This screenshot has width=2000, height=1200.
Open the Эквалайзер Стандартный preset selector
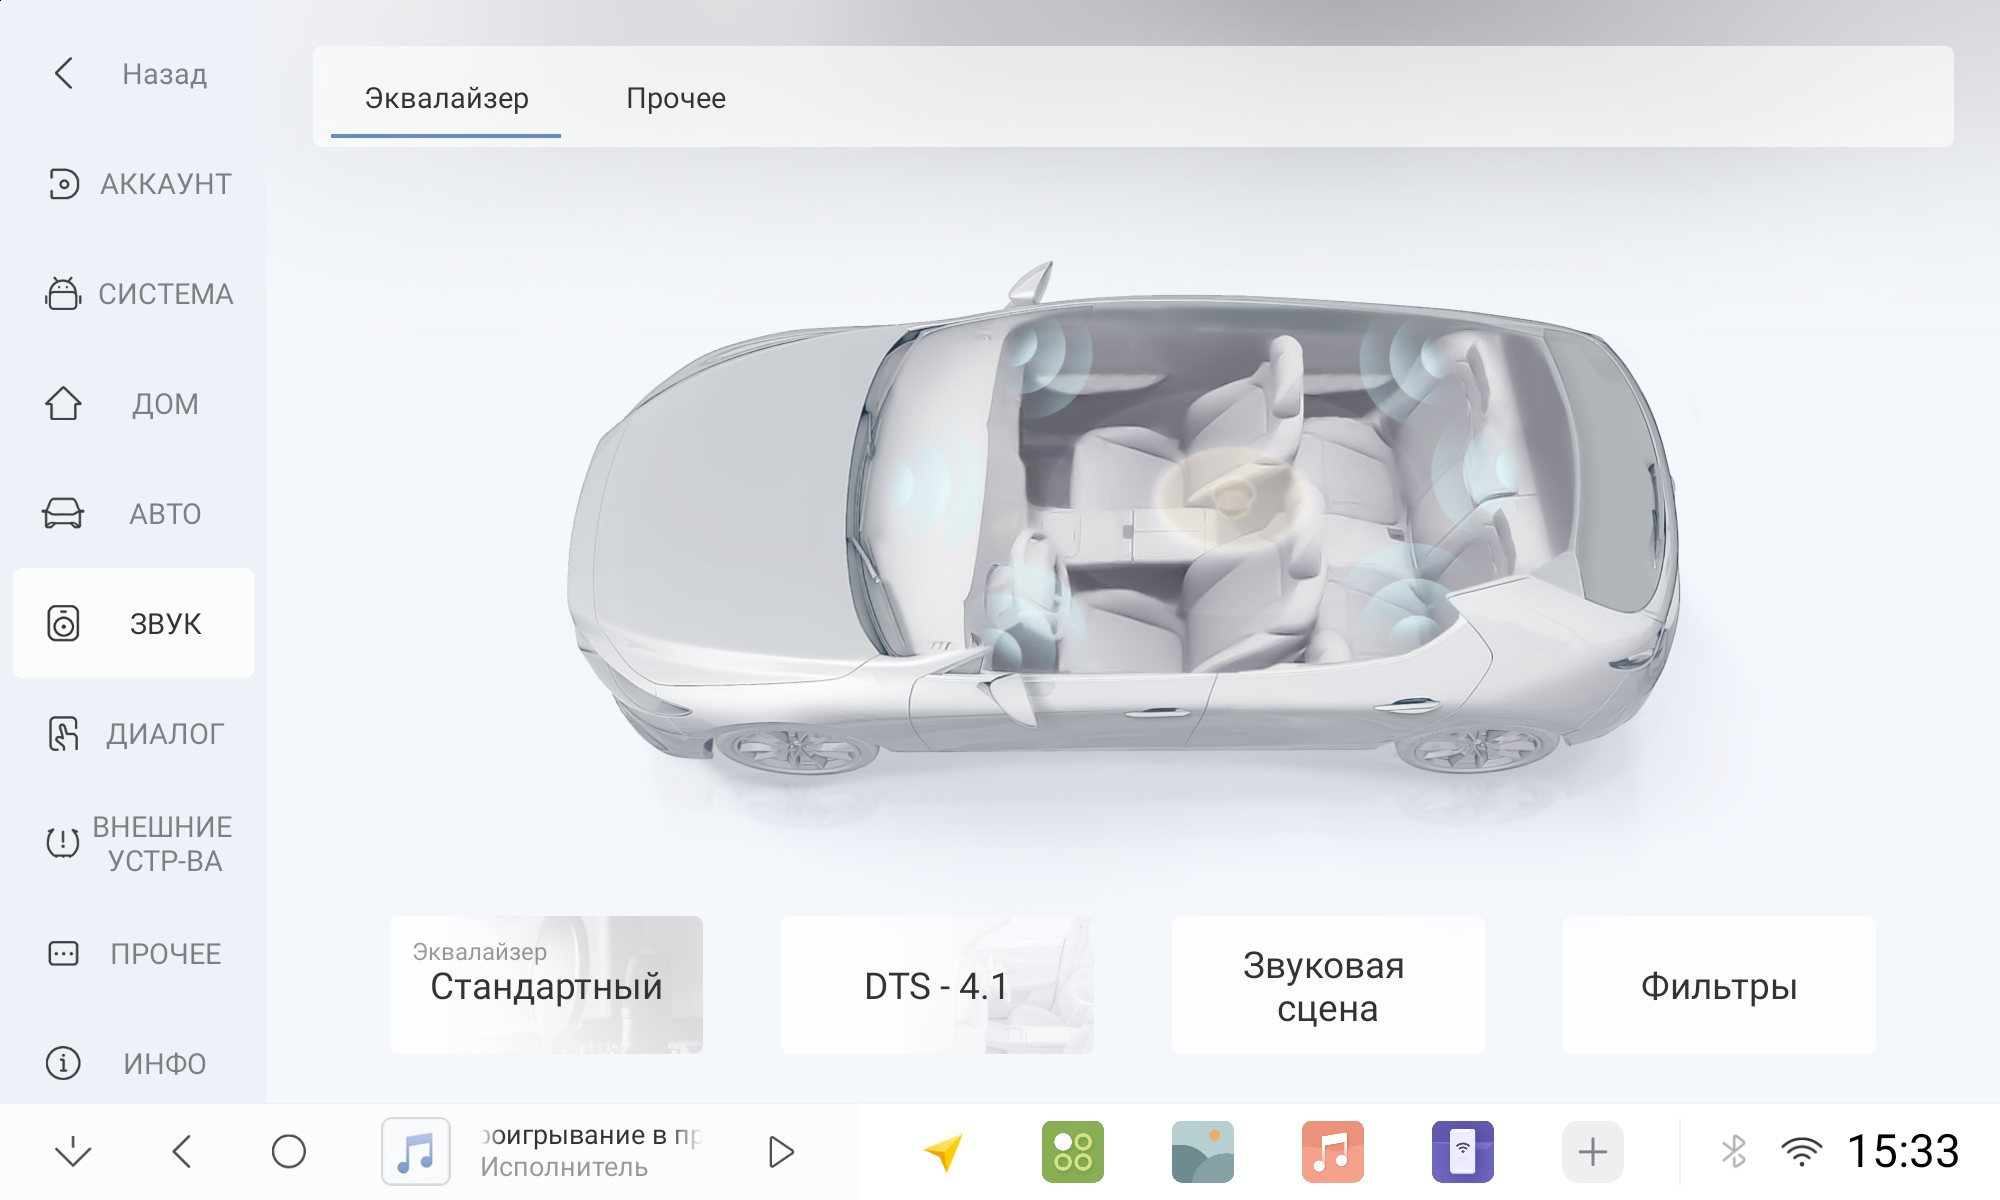tap(546, 985)
